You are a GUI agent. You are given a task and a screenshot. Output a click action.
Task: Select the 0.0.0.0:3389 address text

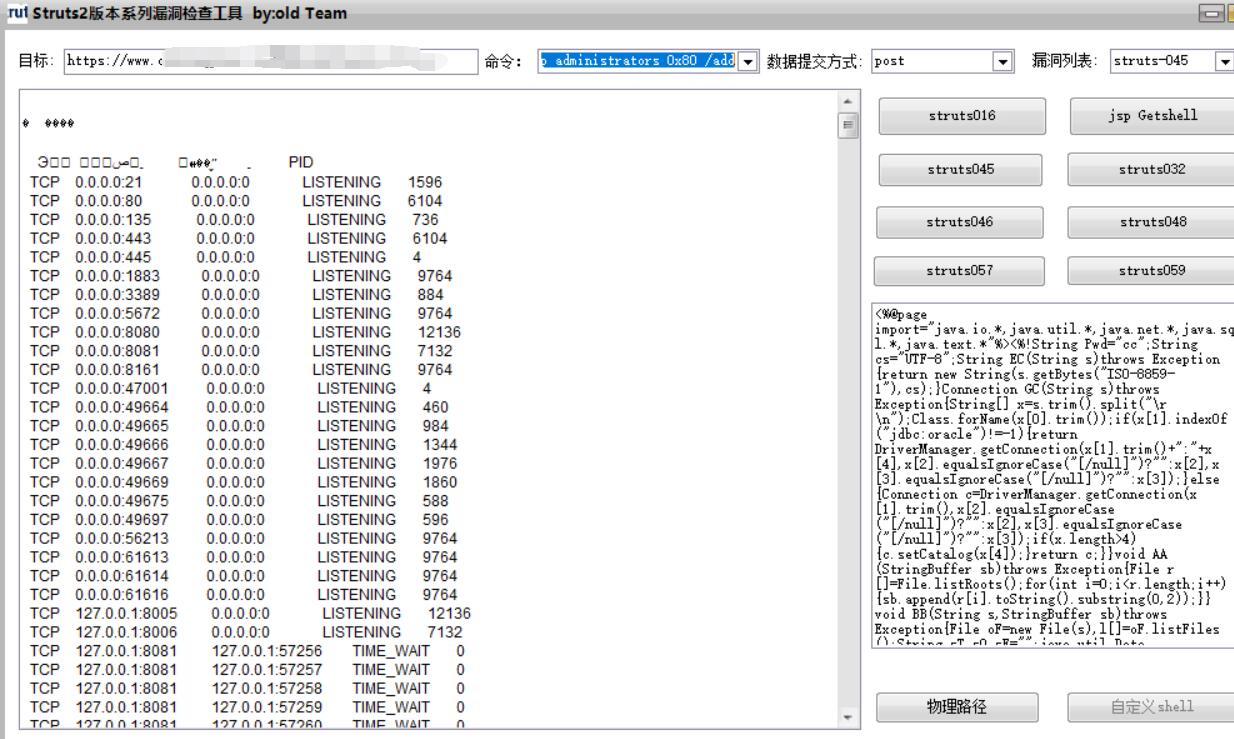tap(117, 295)
